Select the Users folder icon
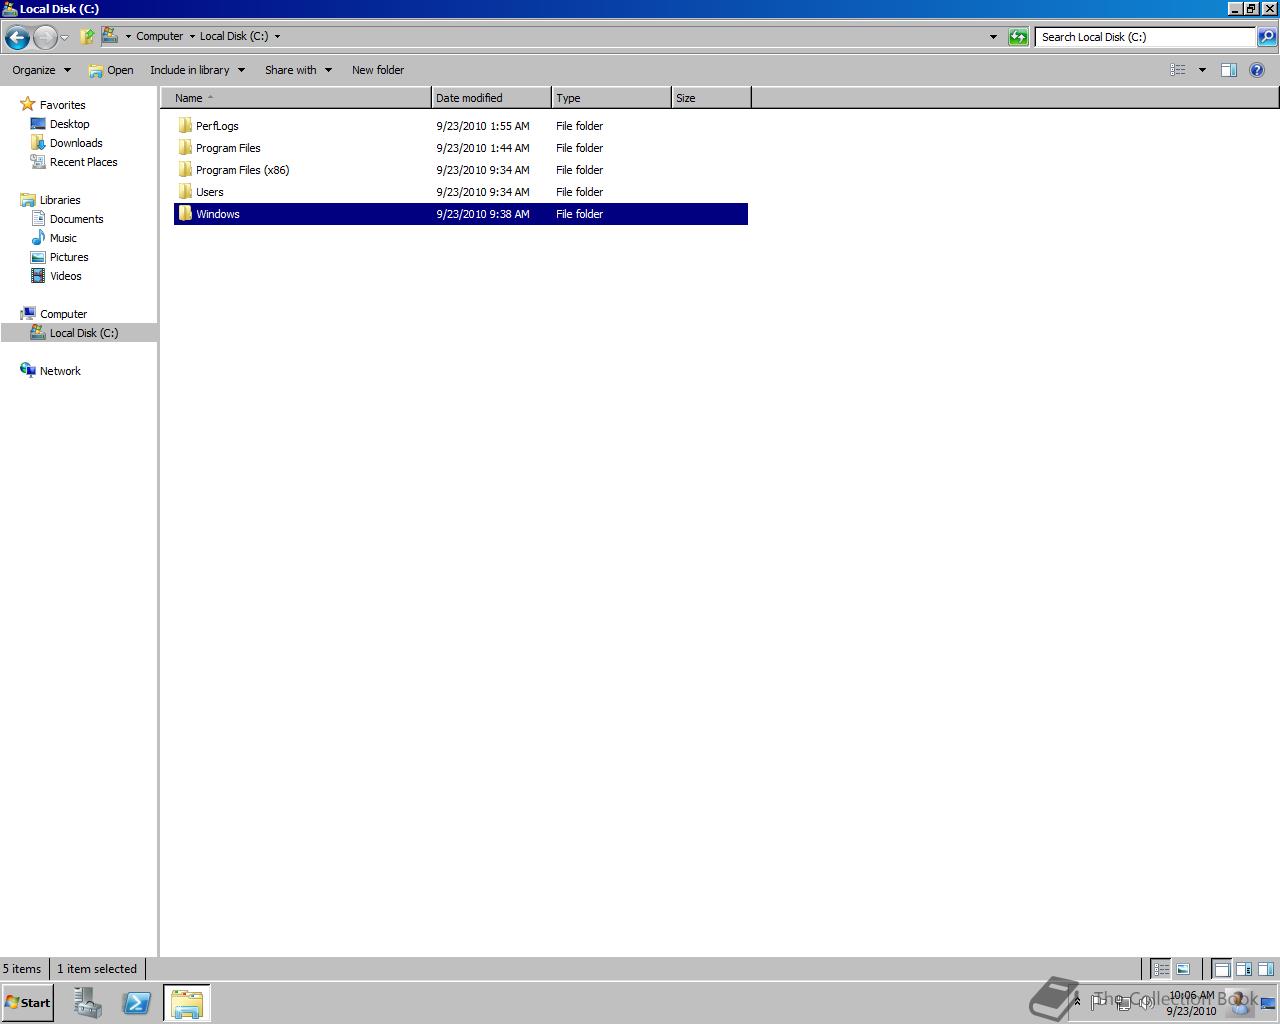 coord(185,191)
